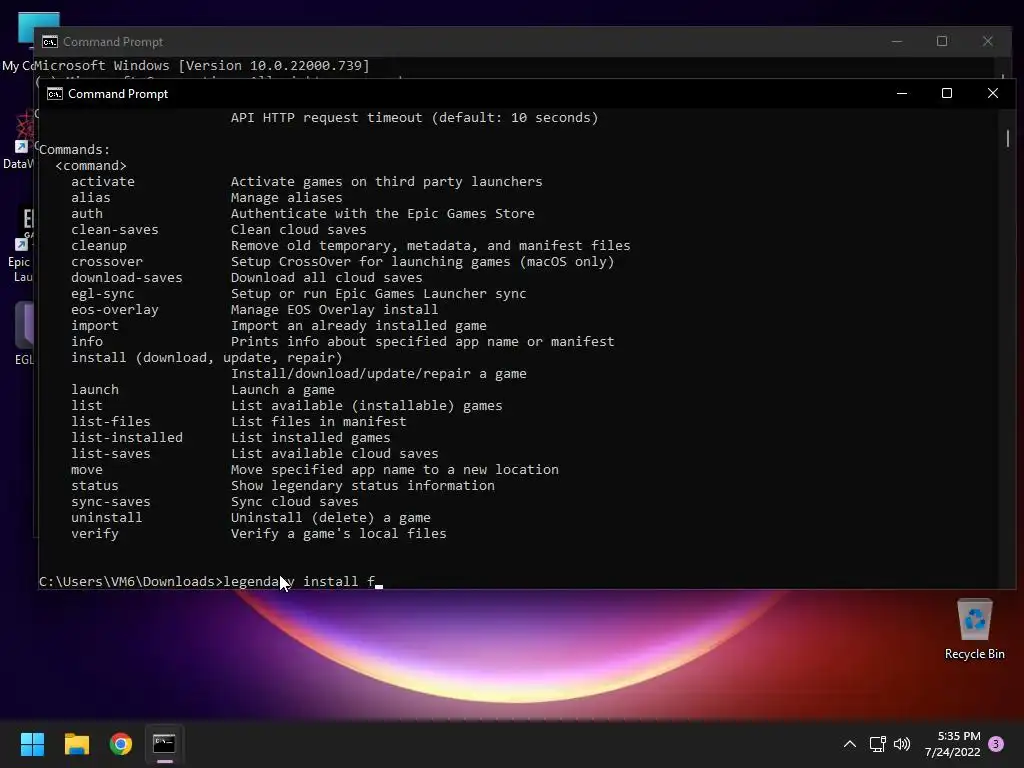Click the 'eos-overlay' command text
1024x768 pixels.
[x=115, y=310]
